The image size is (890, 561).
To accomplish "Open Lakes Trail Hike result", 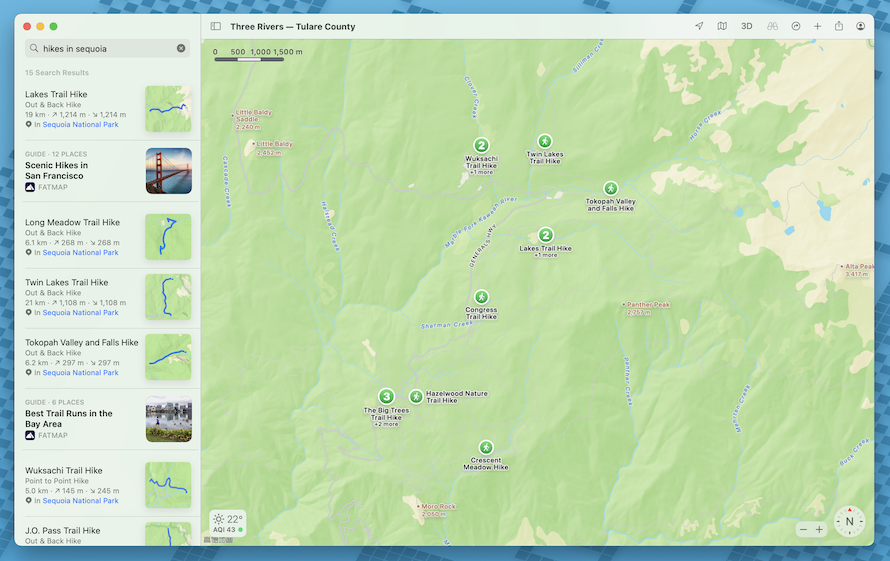I will pos(108,109).
